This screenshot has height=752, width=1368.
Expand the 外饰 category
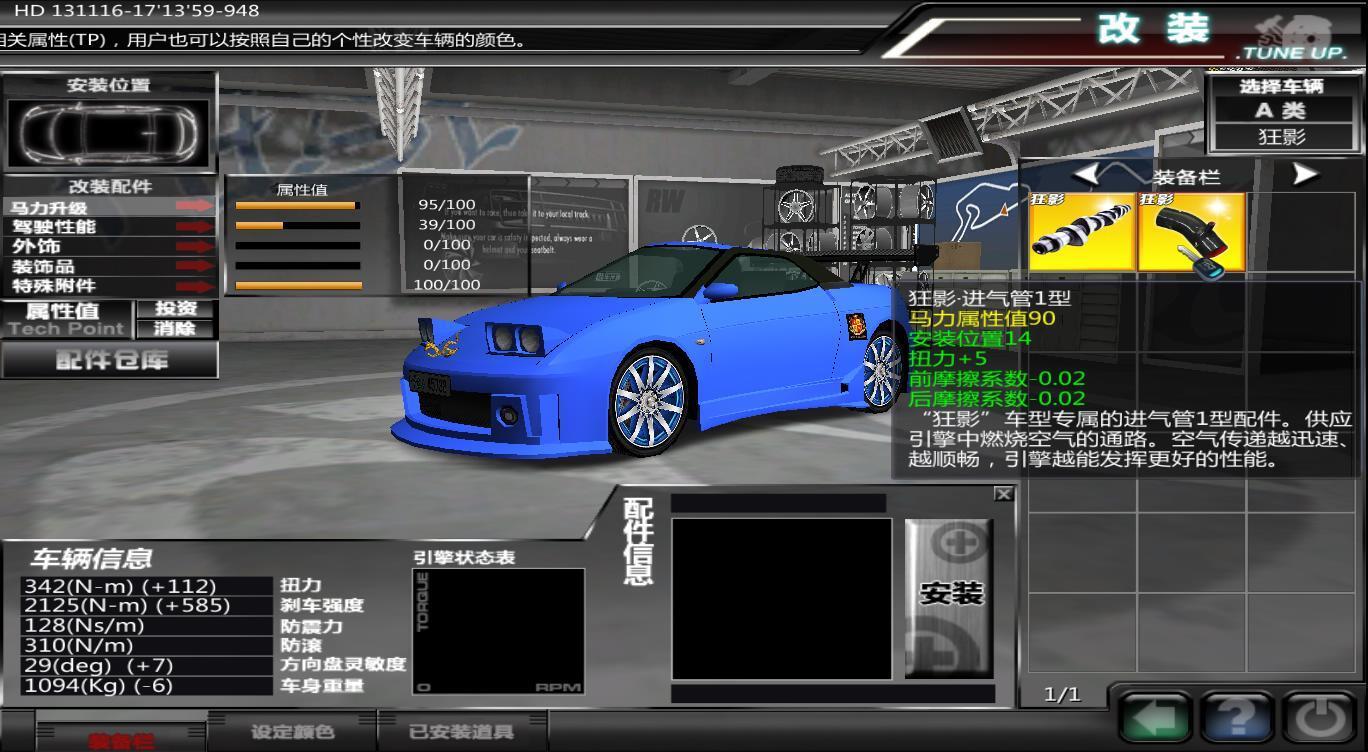(x=110, y=246)
